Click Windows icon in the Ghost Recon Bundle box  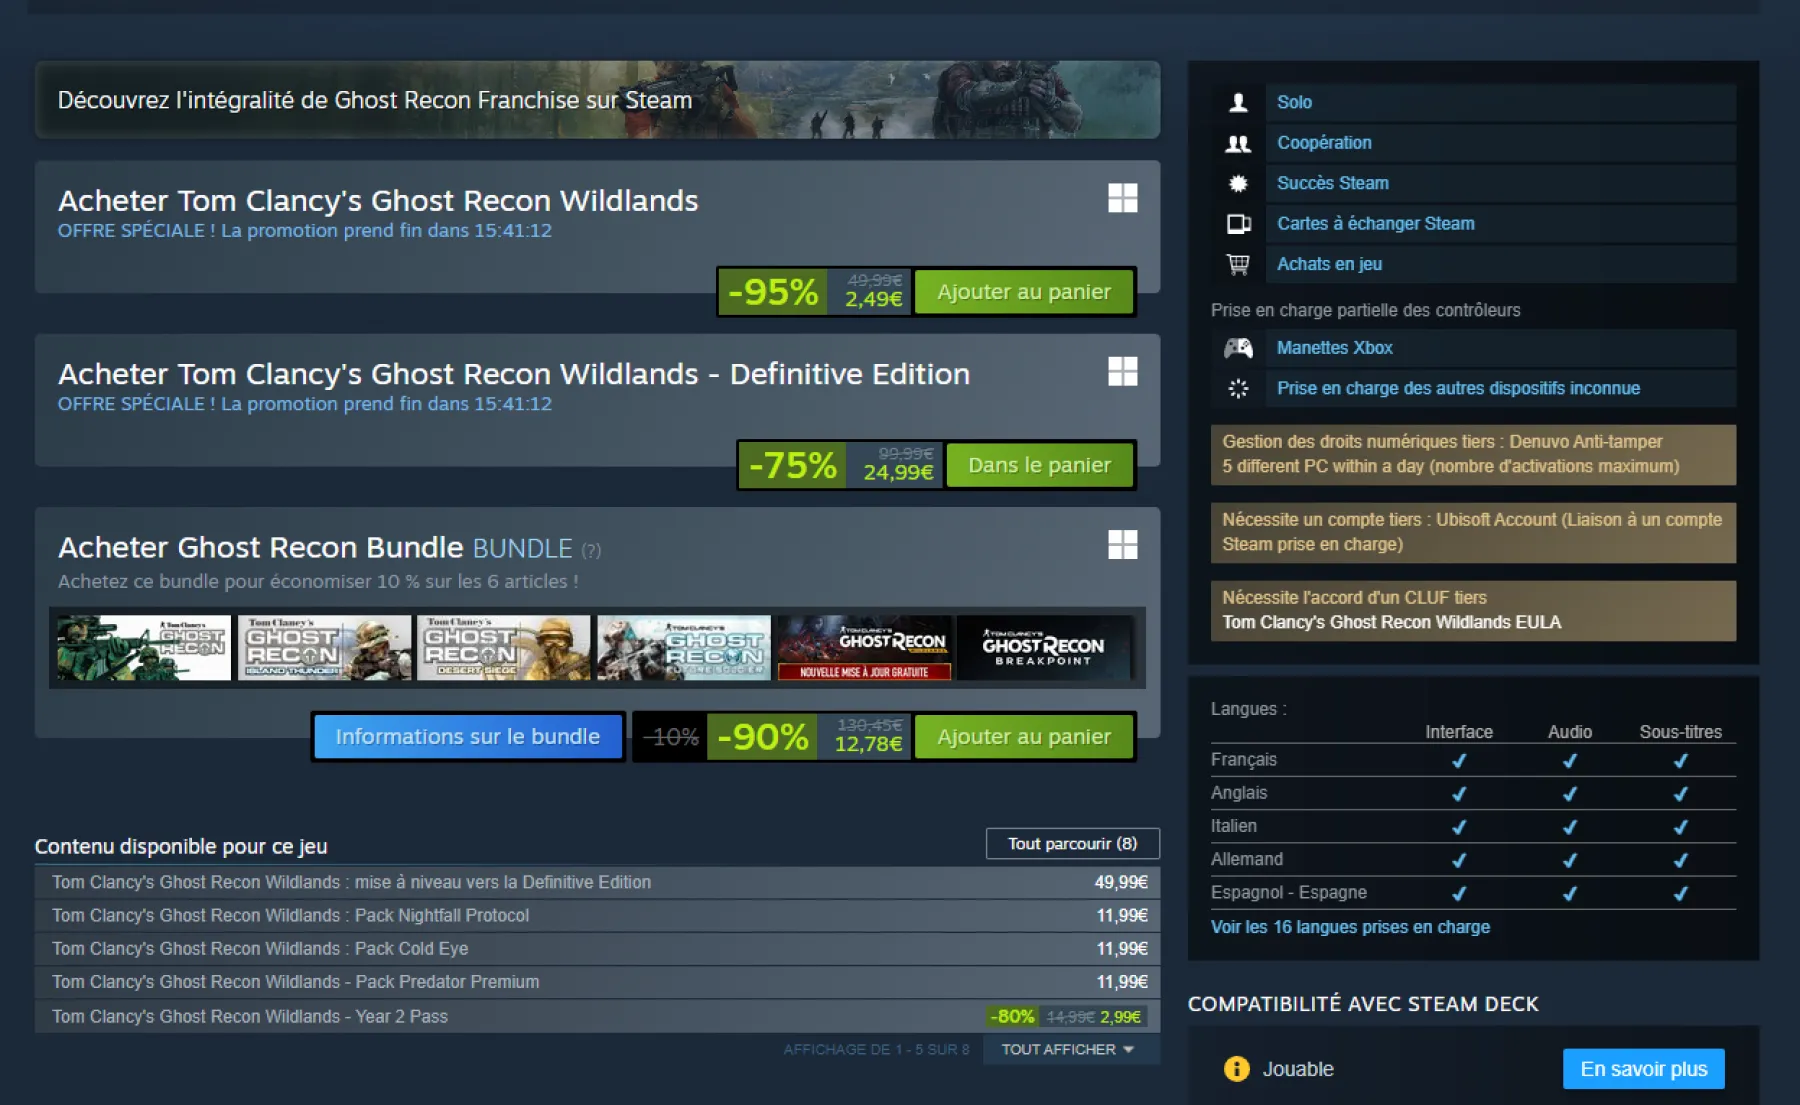1122,544
